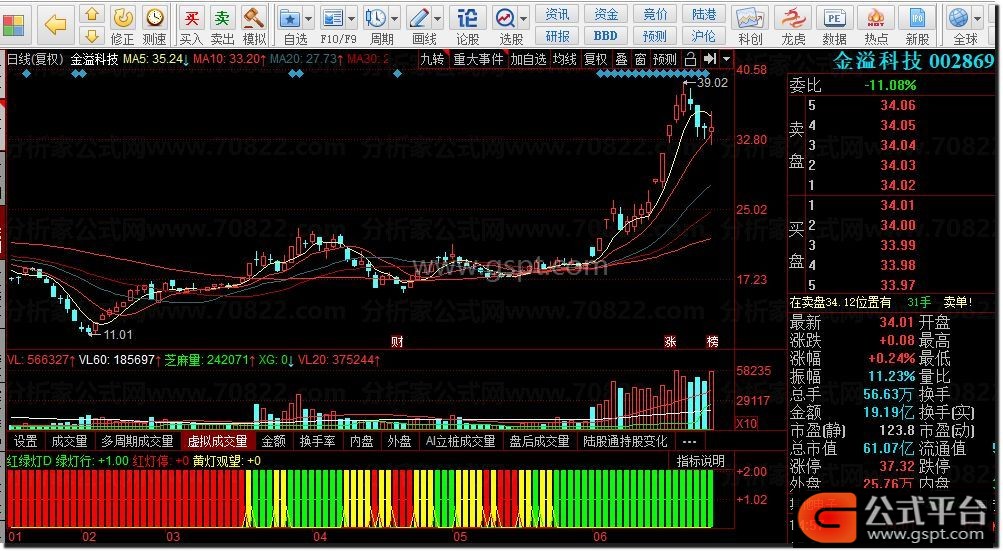Click the 财 marker on the chart
Image resolution: width=1003 pixels, height=551 pixels.
tap(397, 342)
